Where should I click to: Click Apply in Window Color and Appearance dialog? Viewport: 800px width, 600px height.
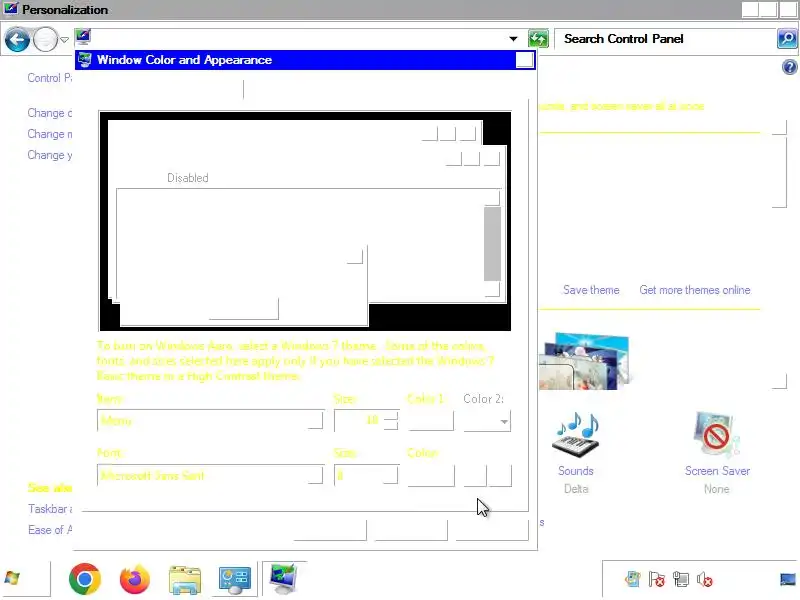(x=492, y=530)
